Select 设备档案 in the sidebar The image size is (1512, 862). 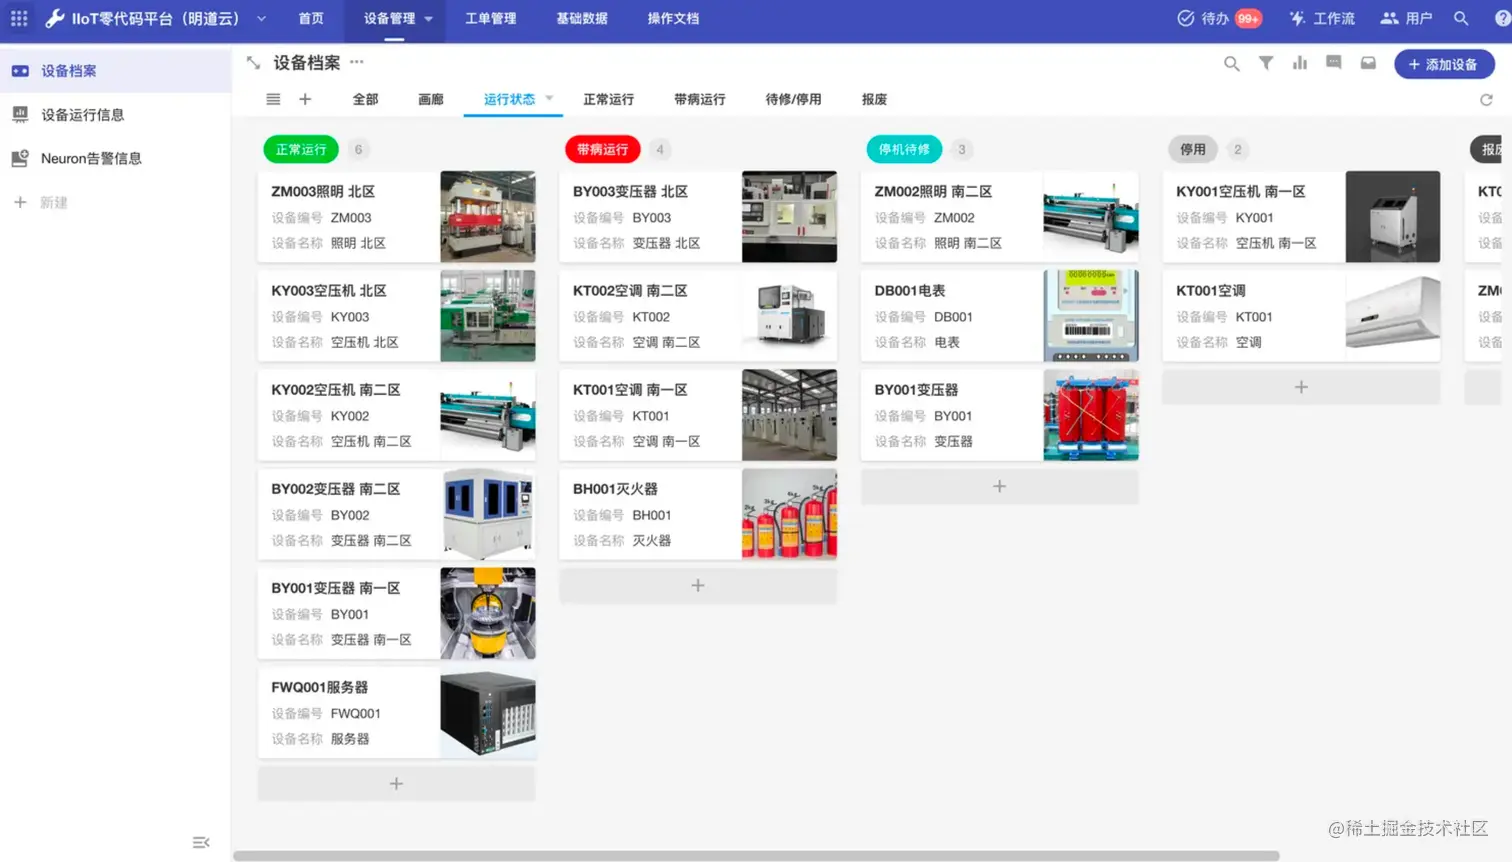point(115,71)
